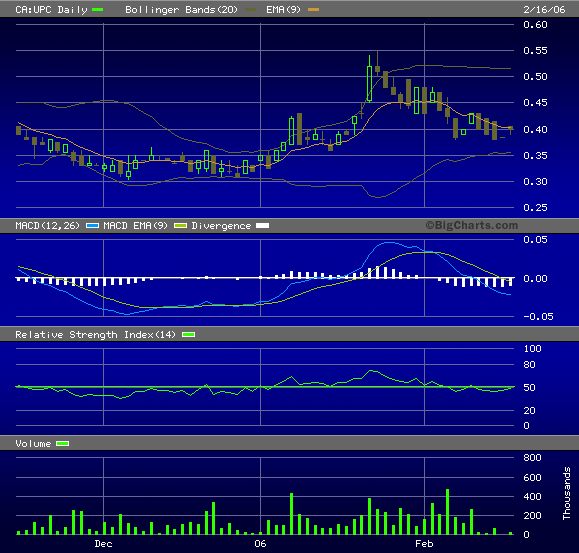The height and width of the screenshot is (553, 579).
Task: Click the 80 RSI axis label
Action: click(530, 365)
